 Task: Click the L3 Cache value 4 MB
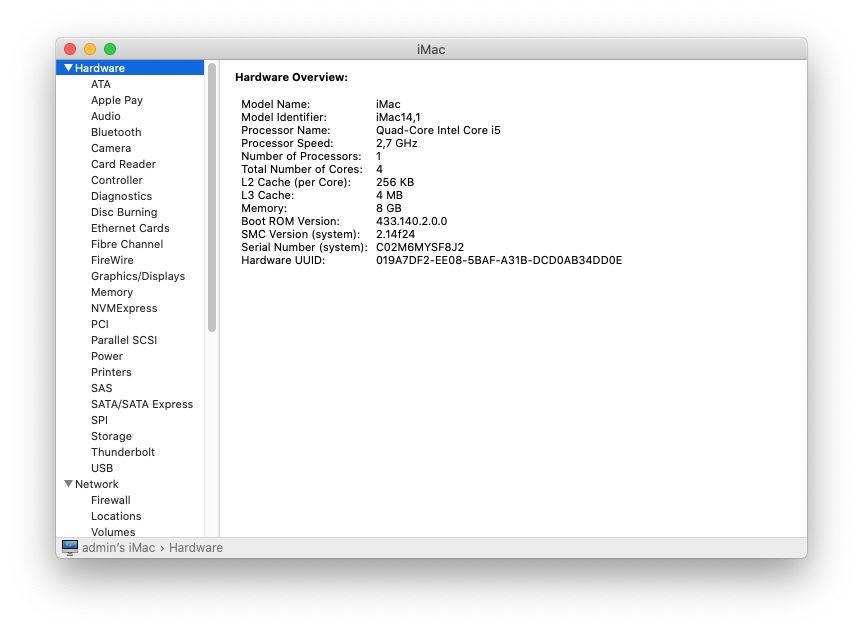[389, 195]
